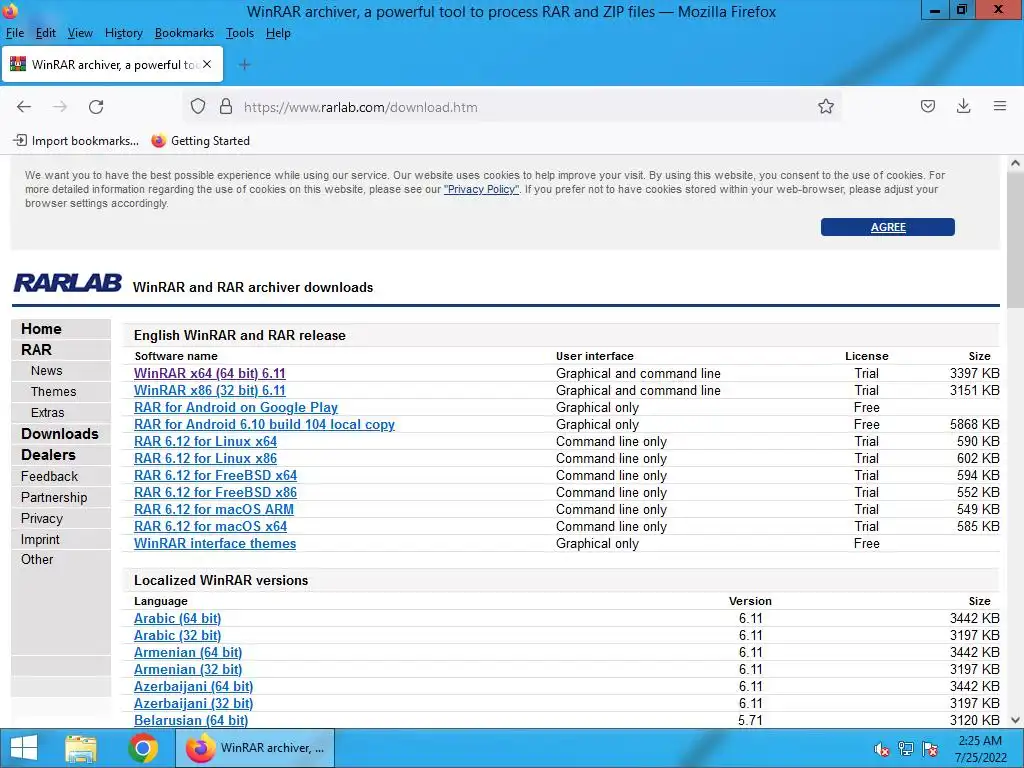This screenshot has height=768, width=1024.
Task: Click the AGREE cookie button
Action: (x=888, y=227)
